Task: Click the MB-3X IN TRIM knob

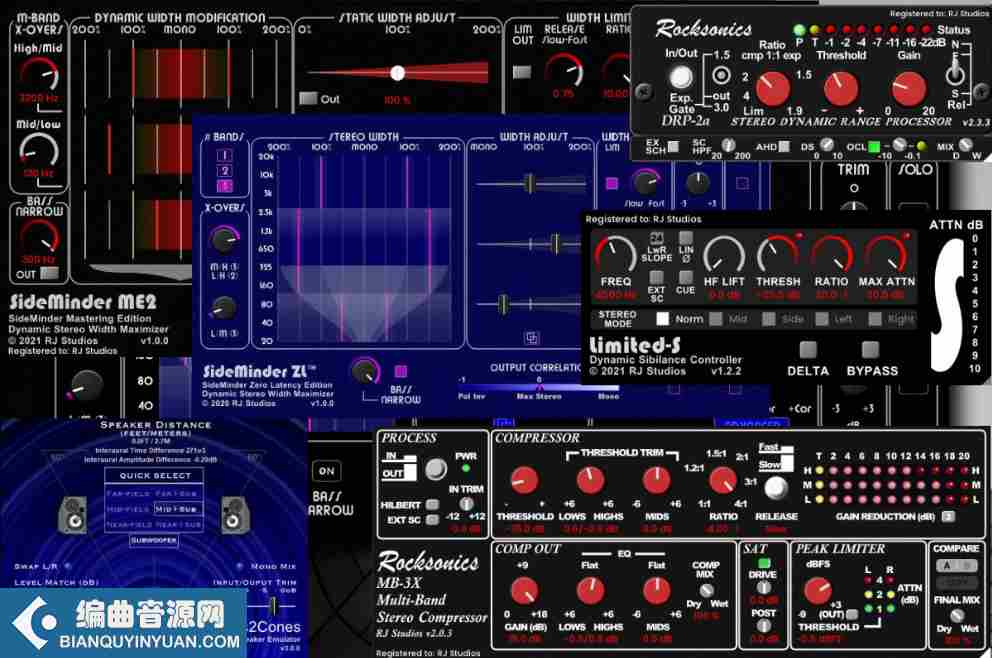Action: point(466,504)
